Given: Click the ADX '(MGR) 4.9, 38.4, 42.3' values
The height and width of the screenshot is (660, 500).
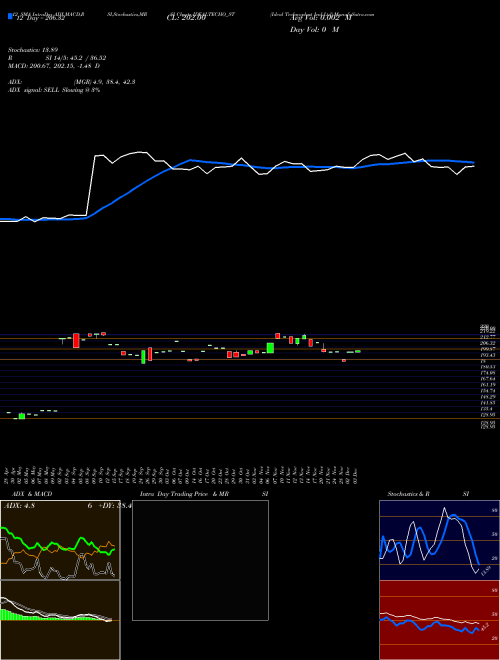Looking at the screenshot, I should coord(104,82).
